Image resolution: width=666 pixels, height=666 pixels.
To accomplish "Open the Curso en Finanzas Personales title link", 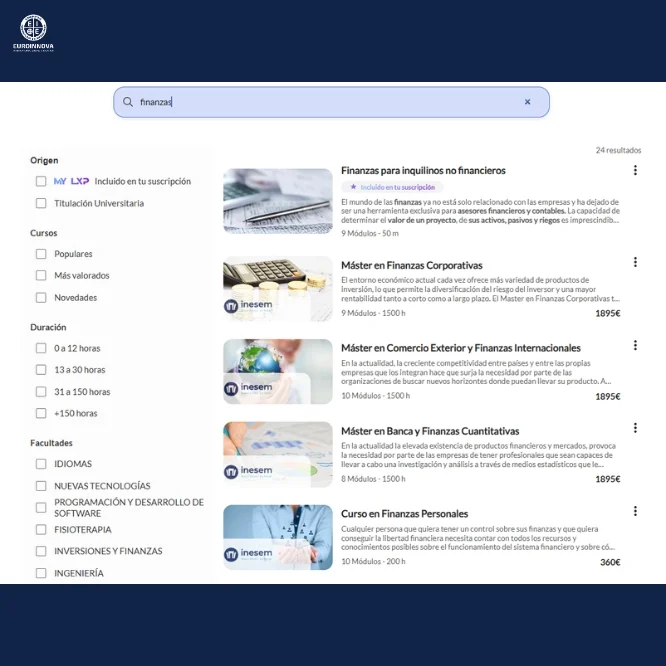I will tap(404, 514).
